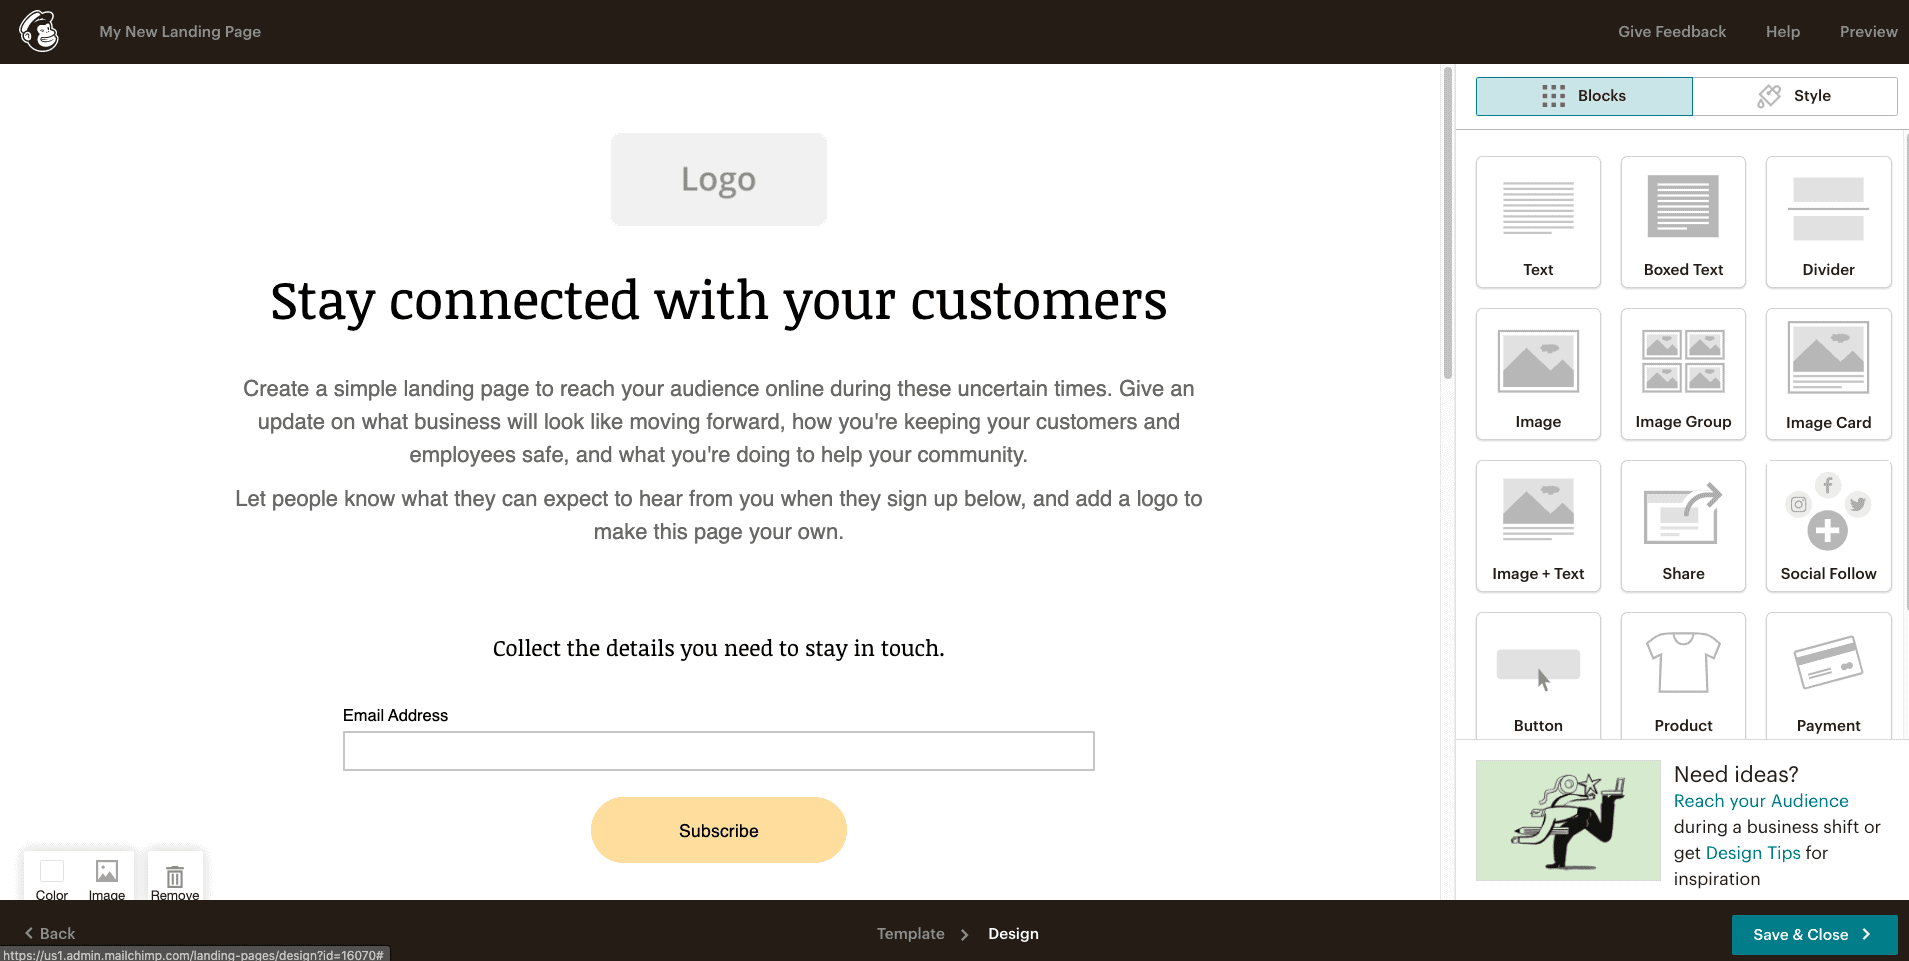Open the Reach your Audience link

coord(1761,801)
